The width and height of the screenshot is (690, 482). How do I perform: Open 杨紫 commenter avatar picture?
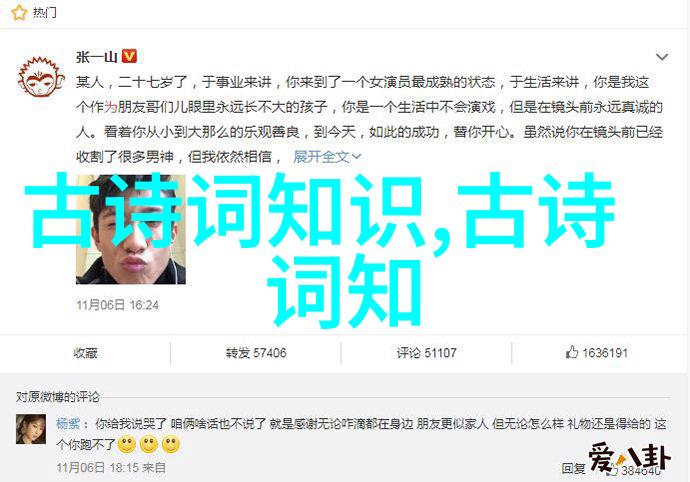tap(31, 429)
